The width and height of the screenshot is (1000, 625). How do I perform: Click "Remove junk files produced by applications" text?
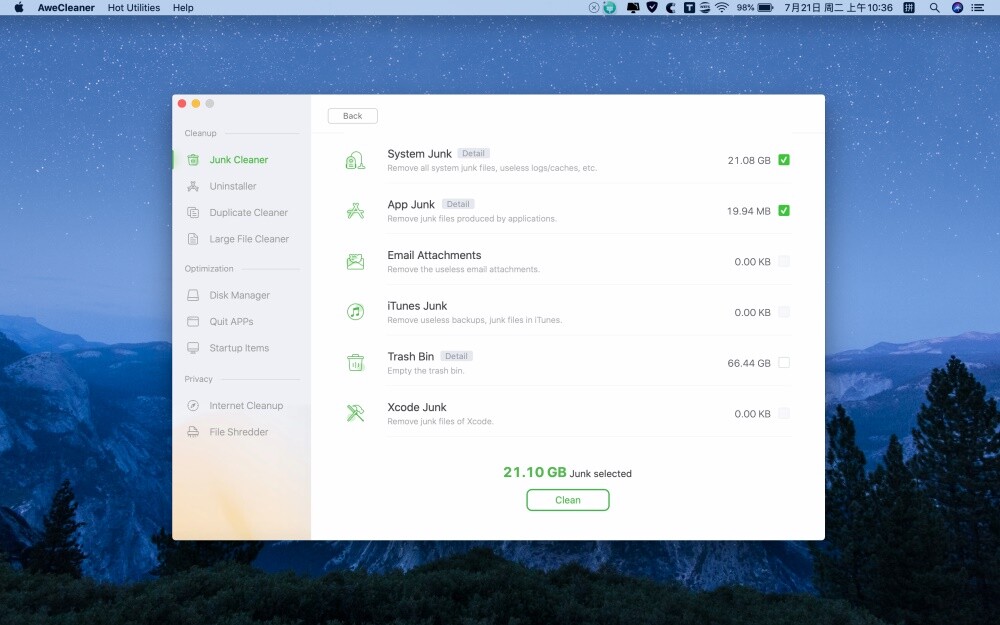(472, 219)
